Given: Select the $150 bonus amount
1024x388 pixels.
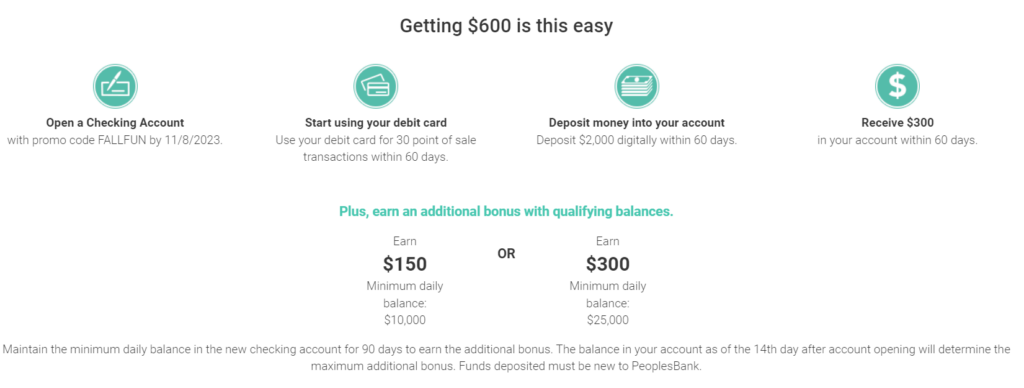Looking at the screenshot, I should (x=405, y=264).
